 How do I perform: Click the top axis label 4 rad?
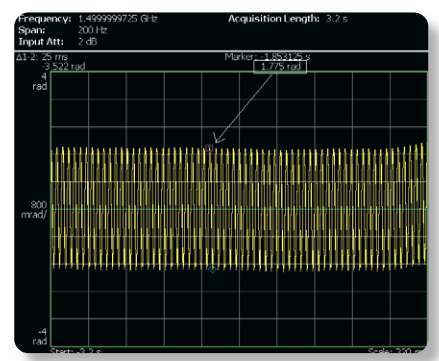pos(40,81)
